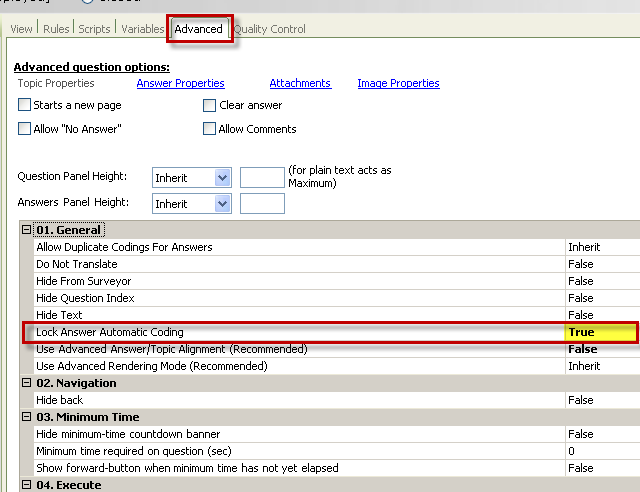Collapse the 04. Execute section
640x492 pixels.
point(27,485)
